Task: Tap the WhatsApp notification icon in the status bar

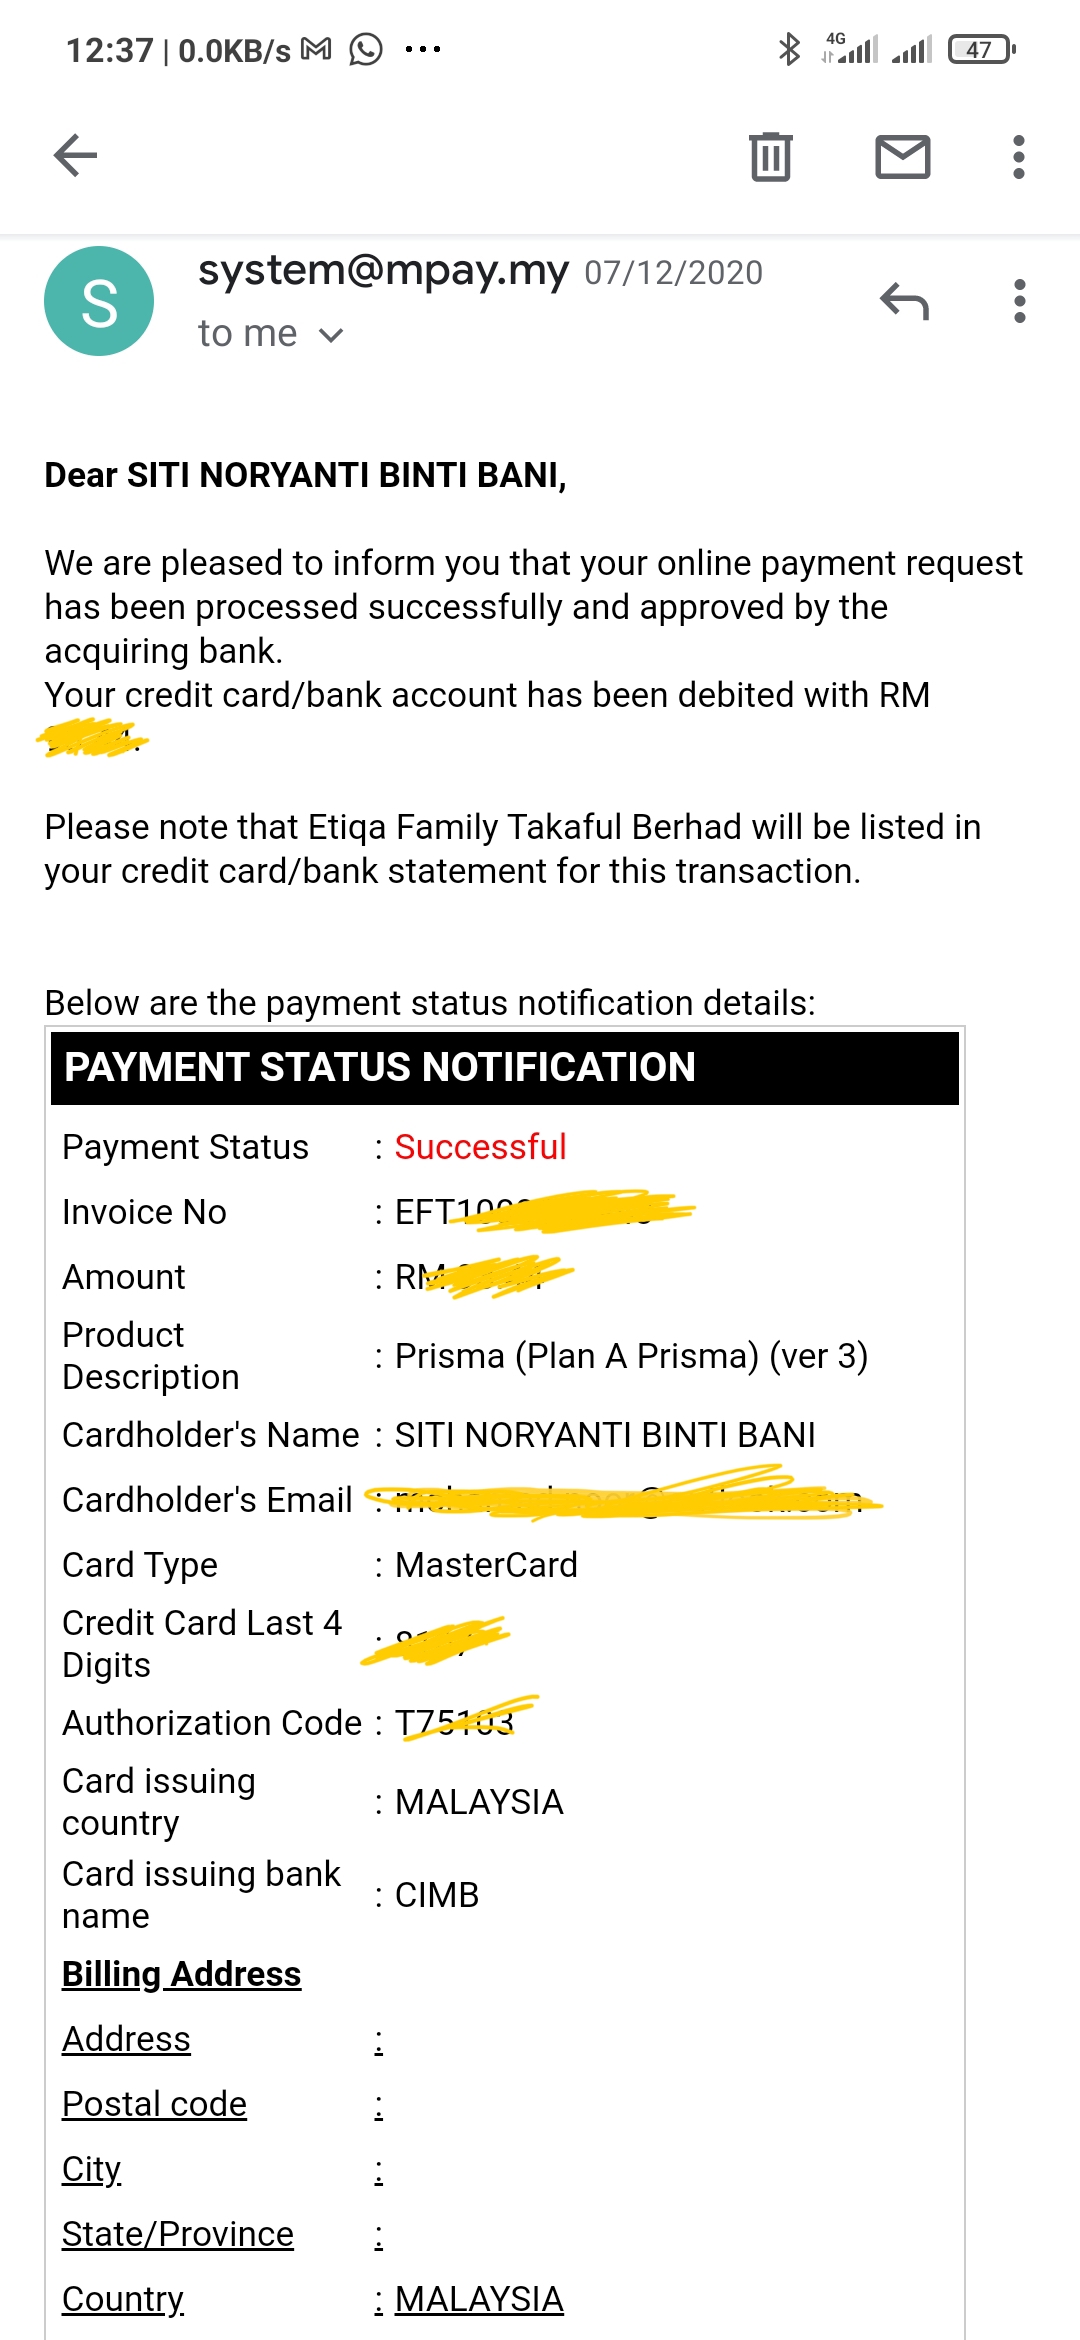Action: point(366,49)
